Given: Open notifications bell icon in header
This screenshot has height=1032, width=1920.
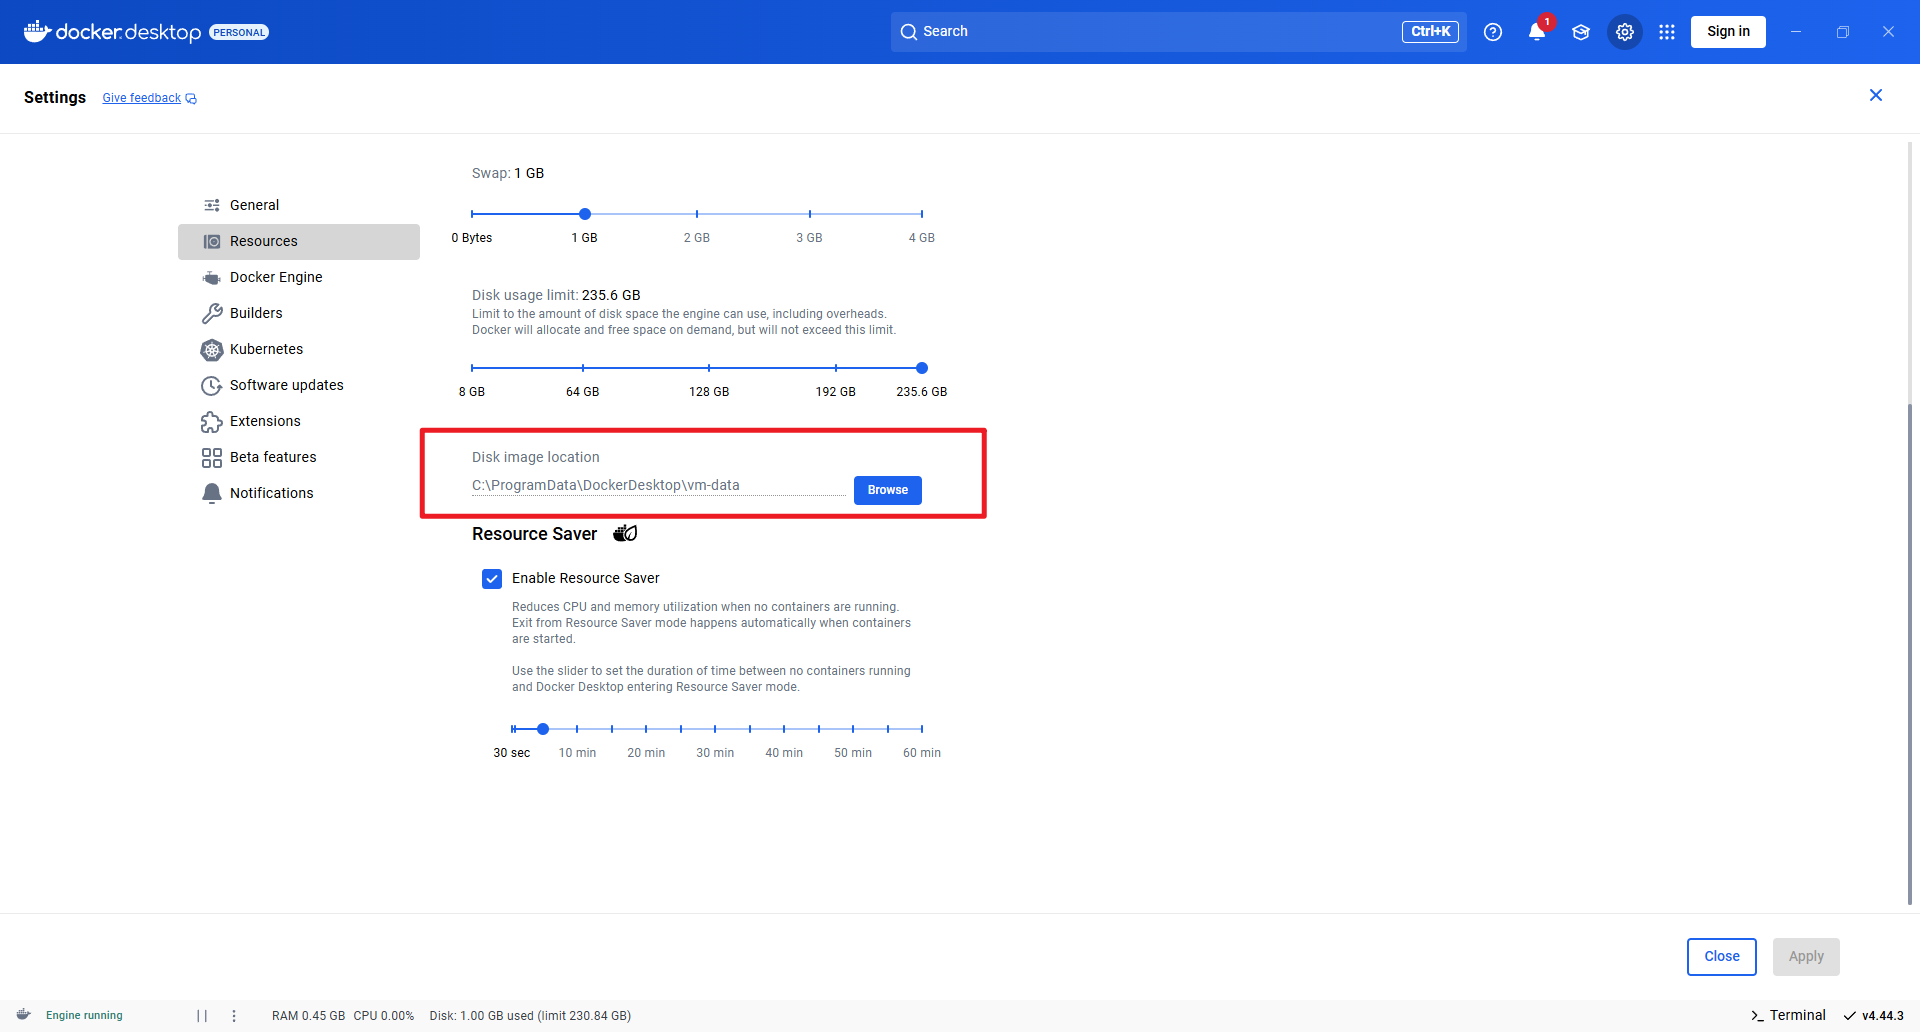Looking at the screenshot, I should (x=1537, y=32).
